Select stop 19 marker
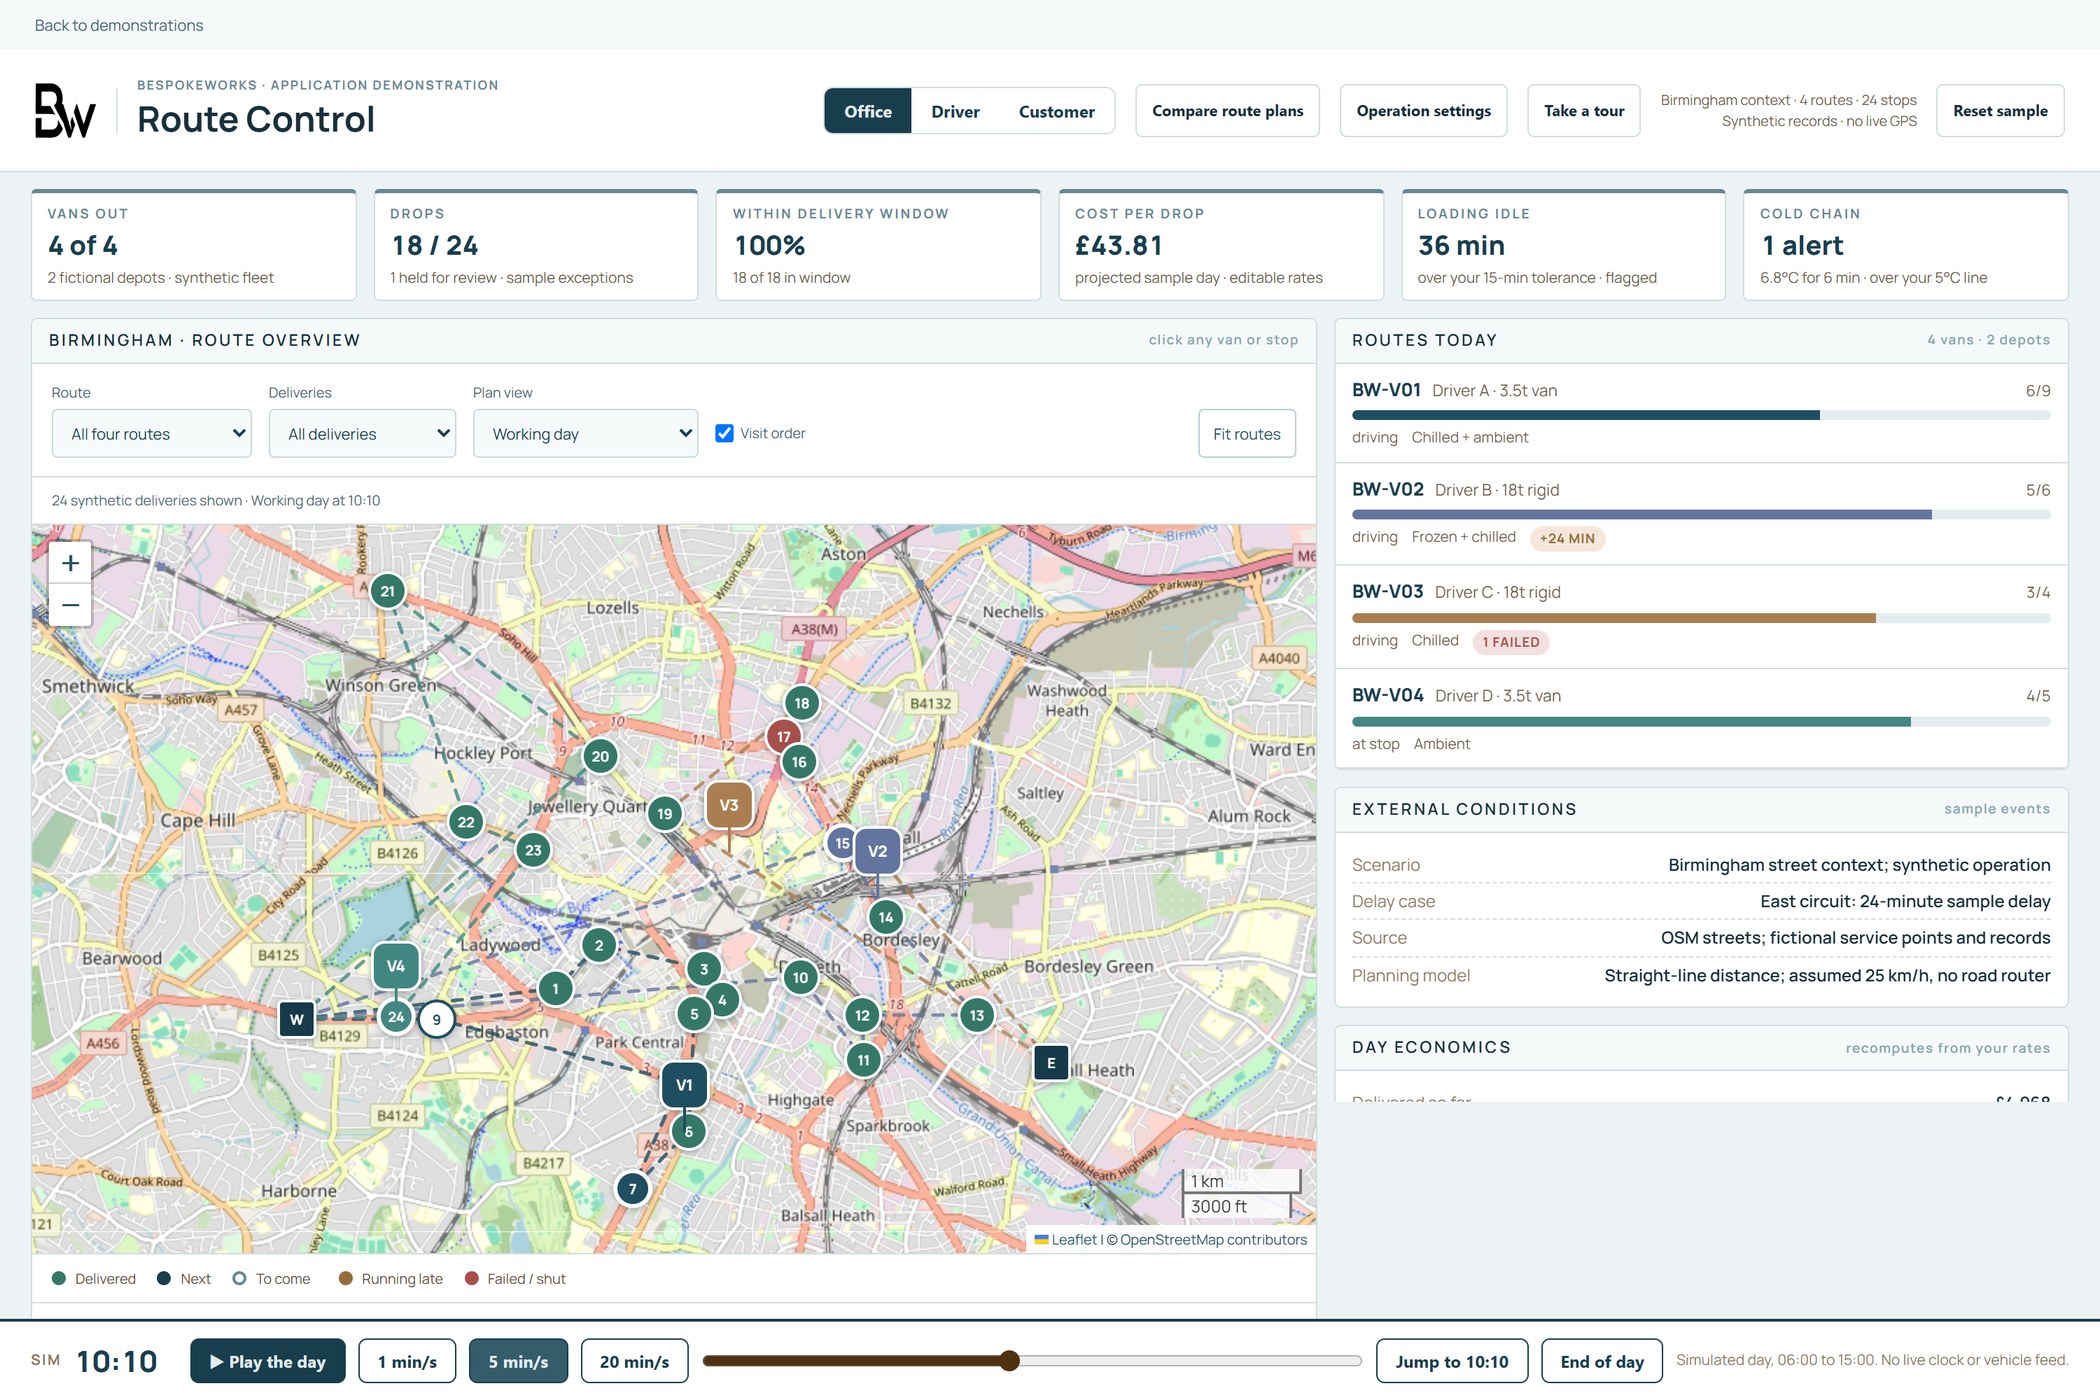Image resolution: width=2100 pixels, height=1400 pixels. coord(665,814)
